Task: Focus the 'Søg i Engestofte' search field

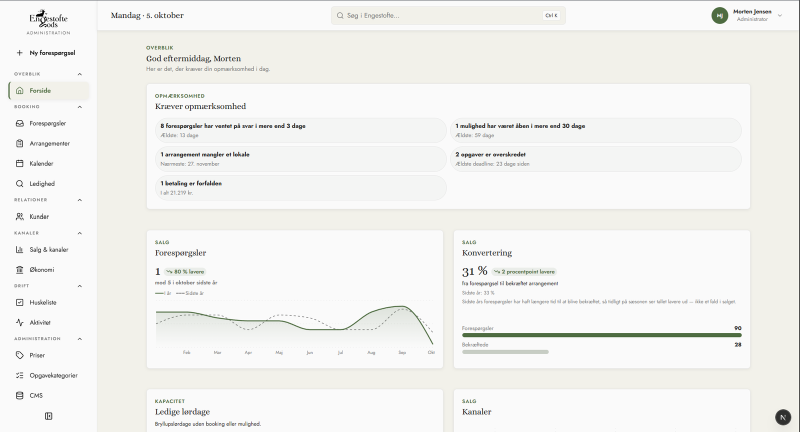Action: pos(448,15)
